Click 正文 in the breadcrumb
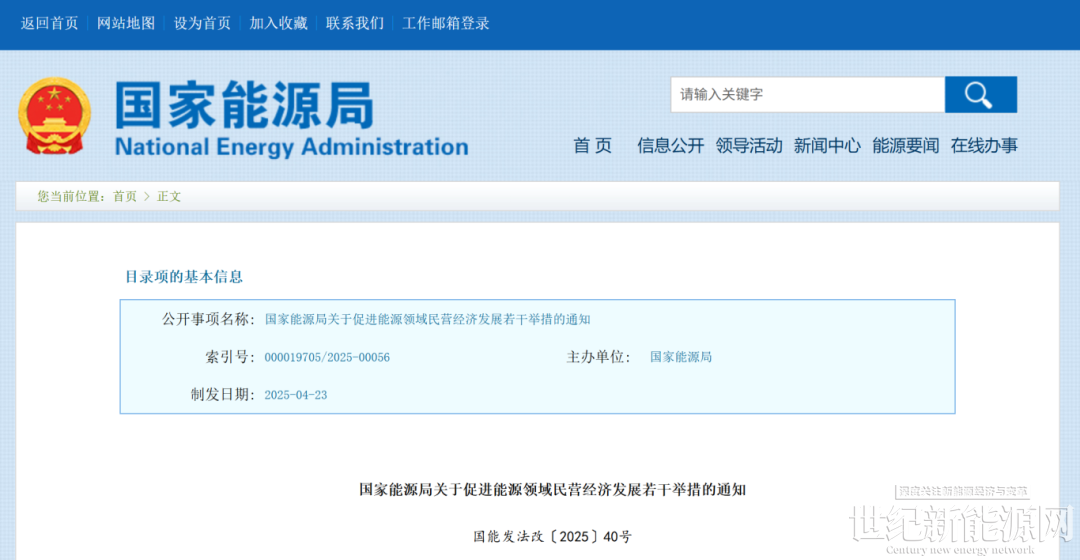 point(169,196)
